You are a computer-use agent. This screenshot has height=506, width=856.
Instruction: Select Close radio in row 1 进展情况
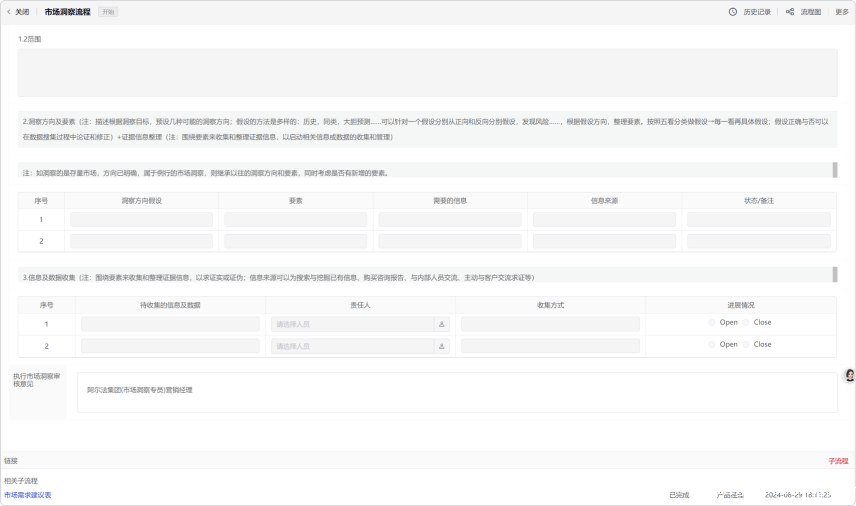click(747, 322)
